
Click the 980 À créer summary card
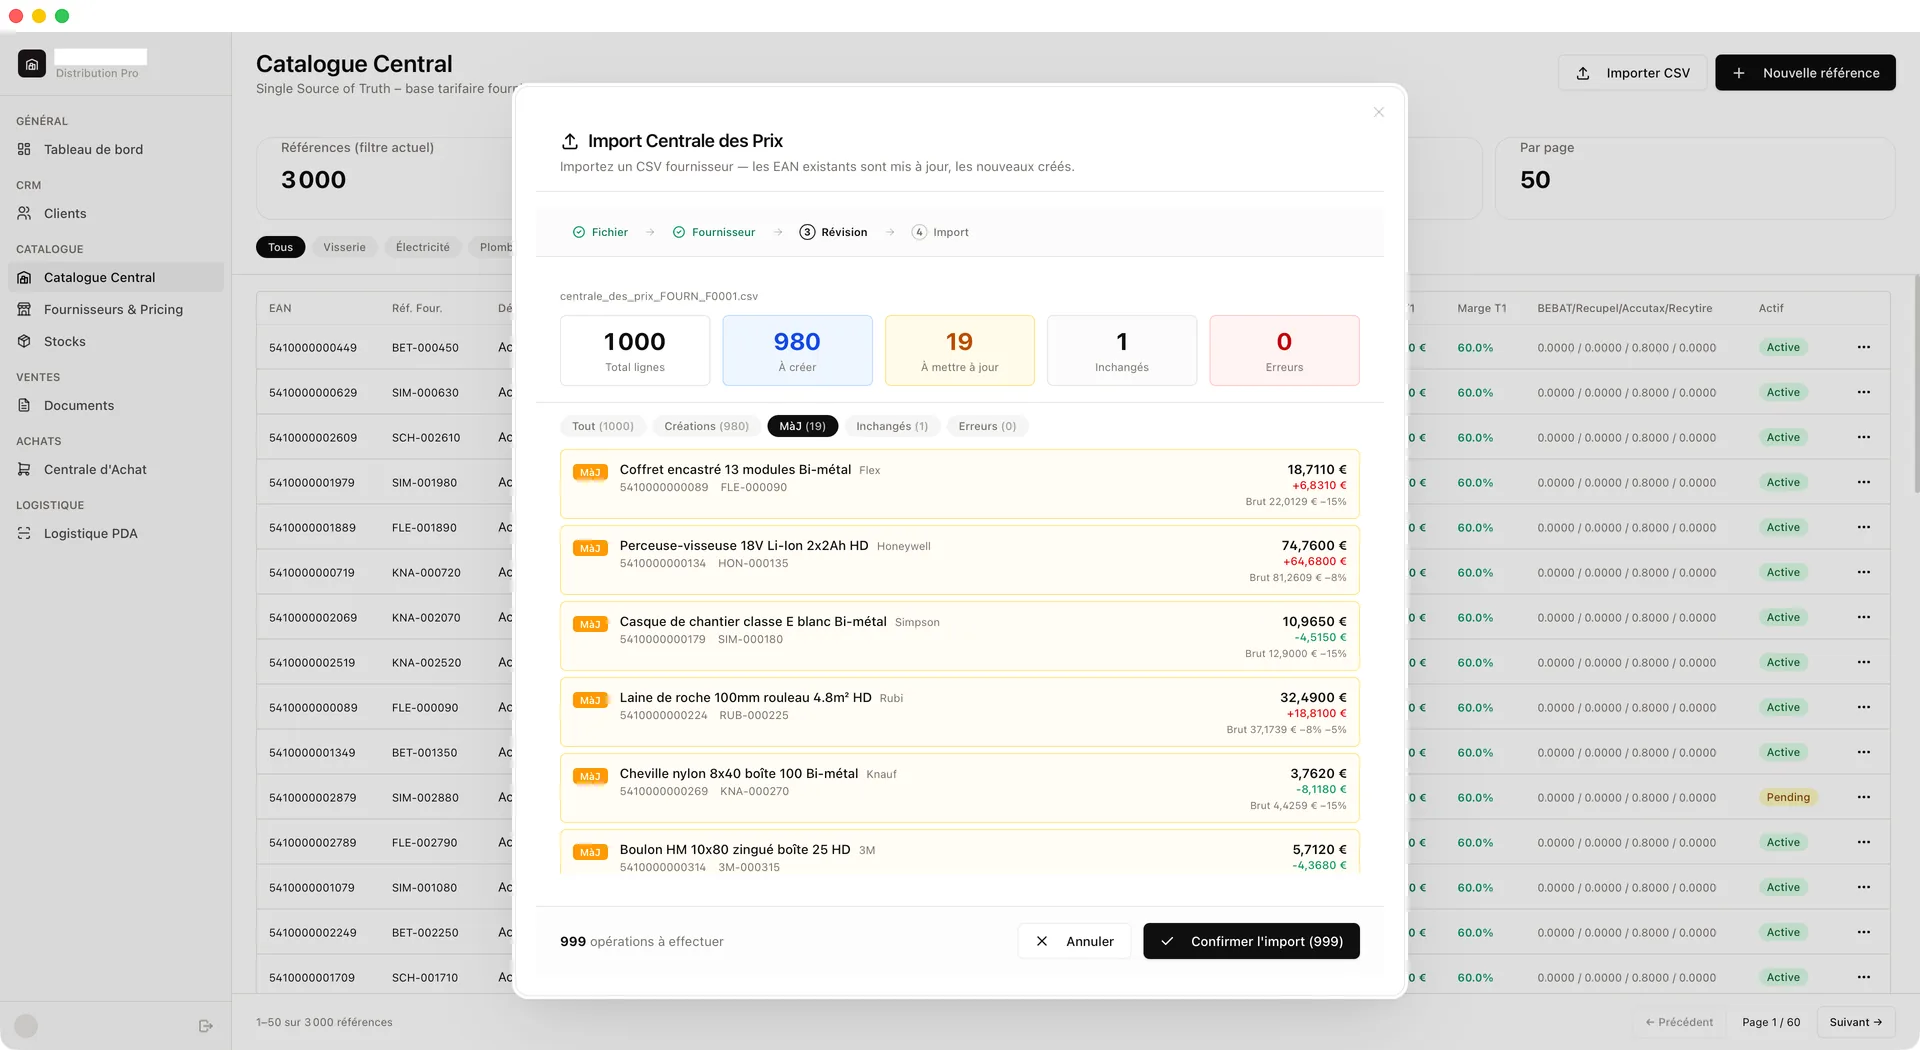[x=797, y=351]
